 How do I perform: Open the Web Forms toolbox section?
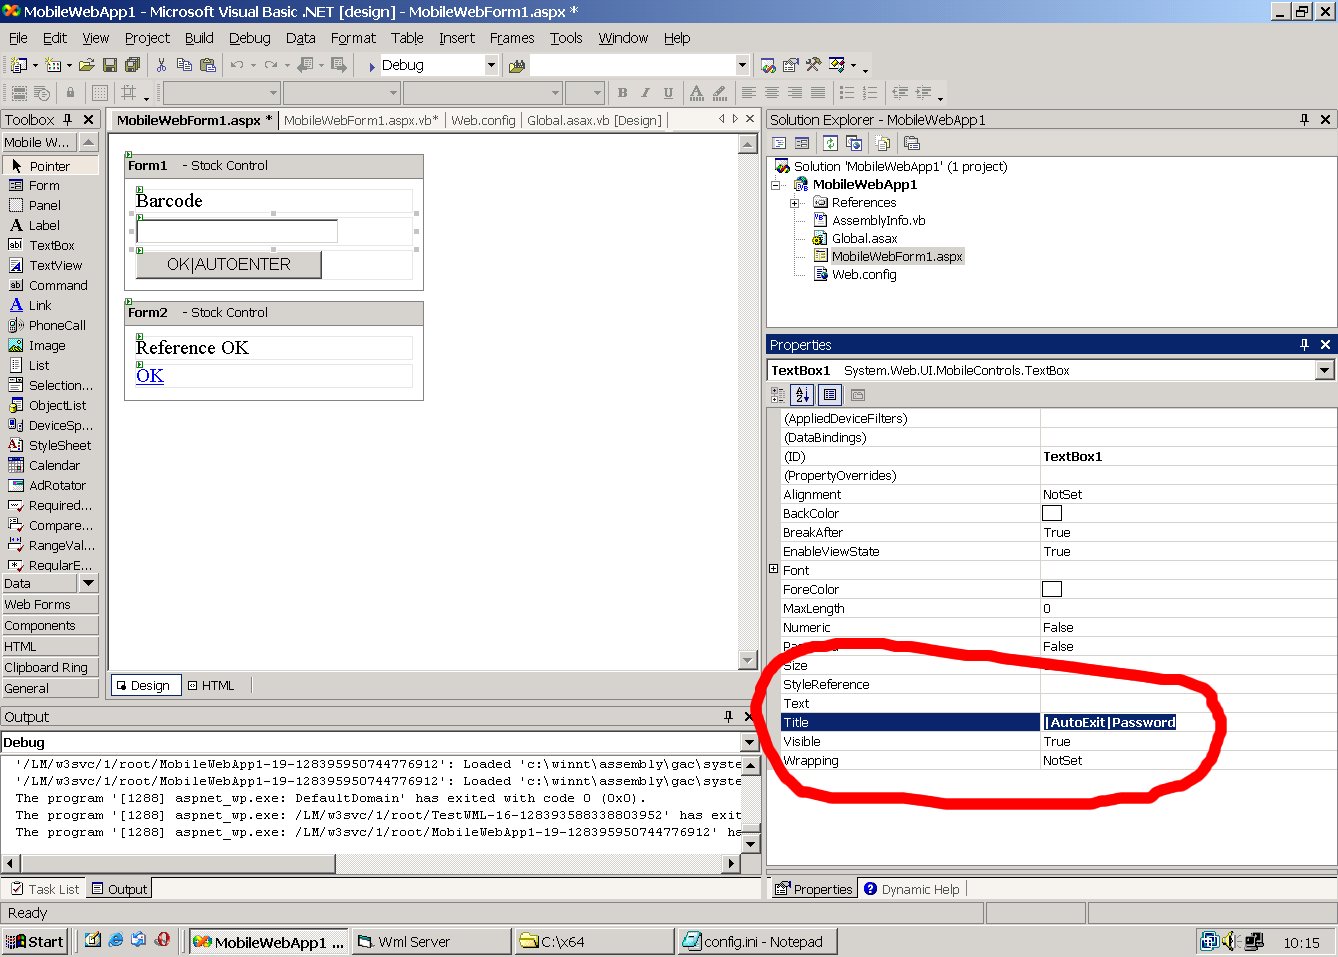[50, 604]
